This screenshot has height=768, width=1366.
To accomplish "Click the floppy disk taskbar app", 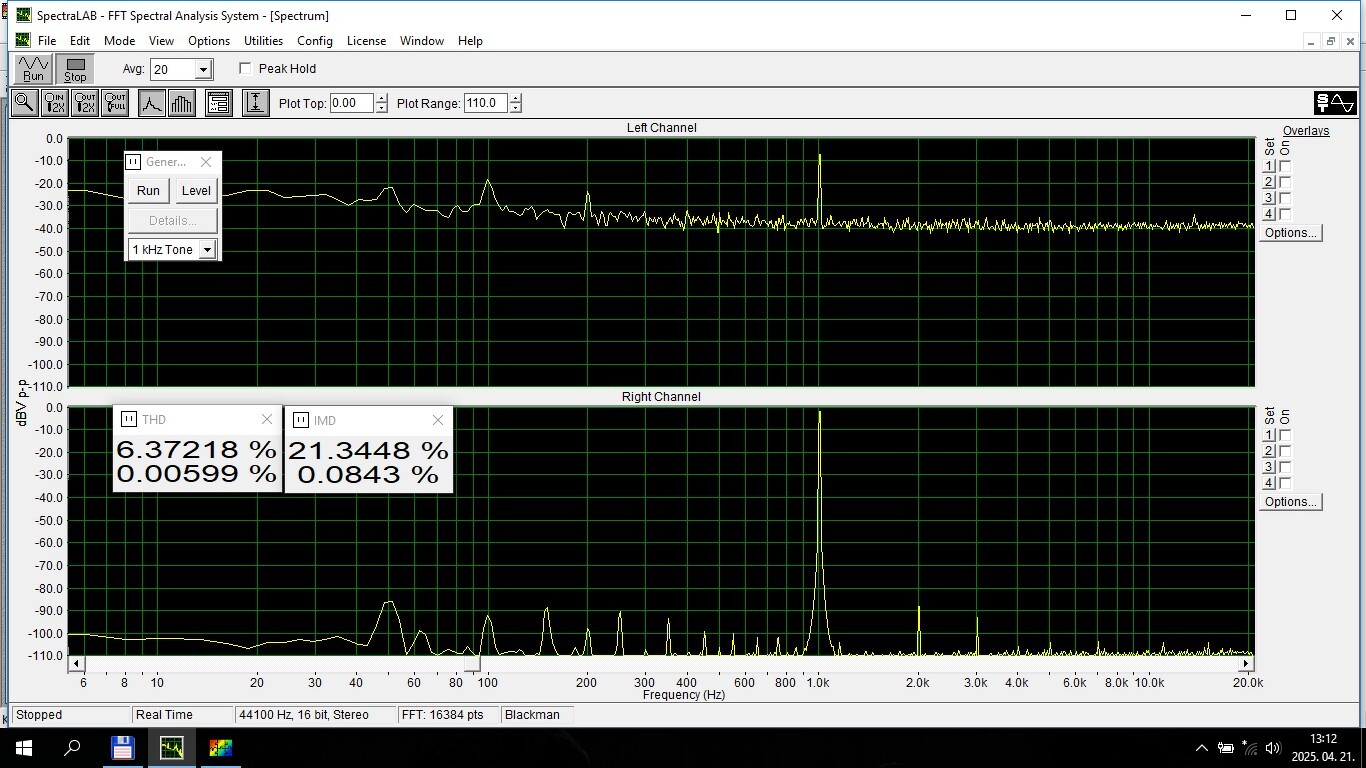I will (122, 748).
